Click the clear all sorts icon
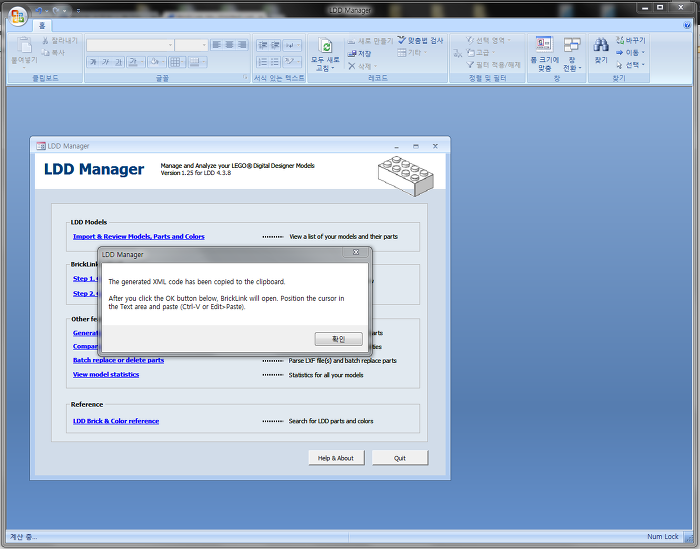The image size is (700, 549). click(458, 54)
